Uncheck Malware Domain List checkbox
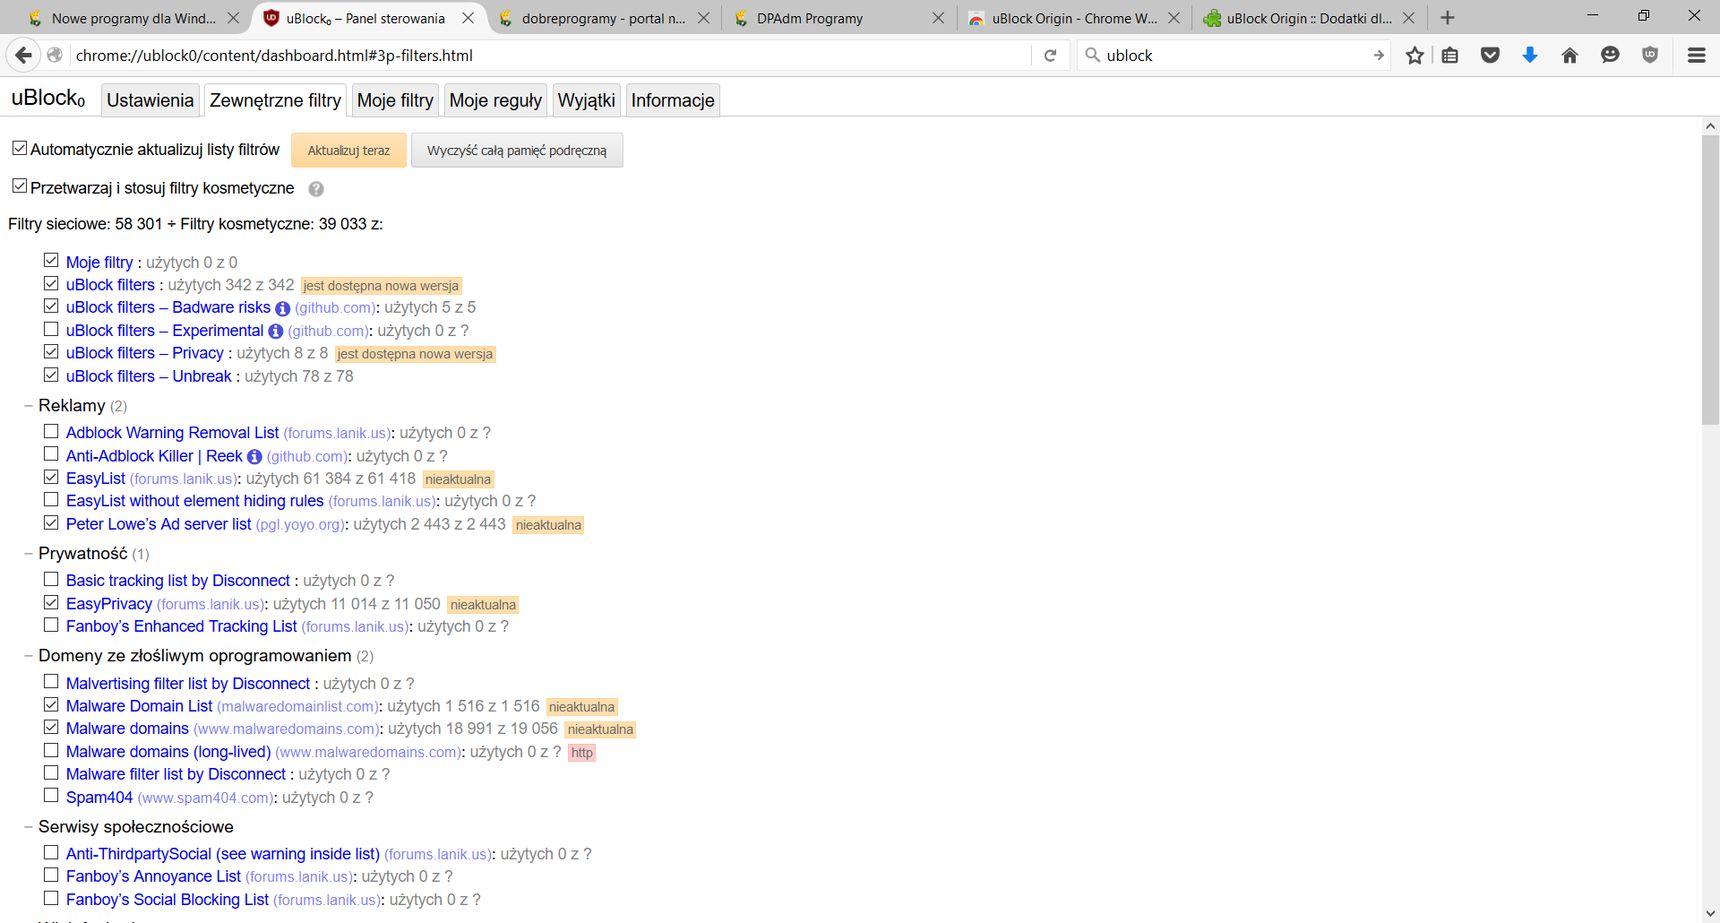The width and height of the screenshot is (1720, 923). (51, 705)
